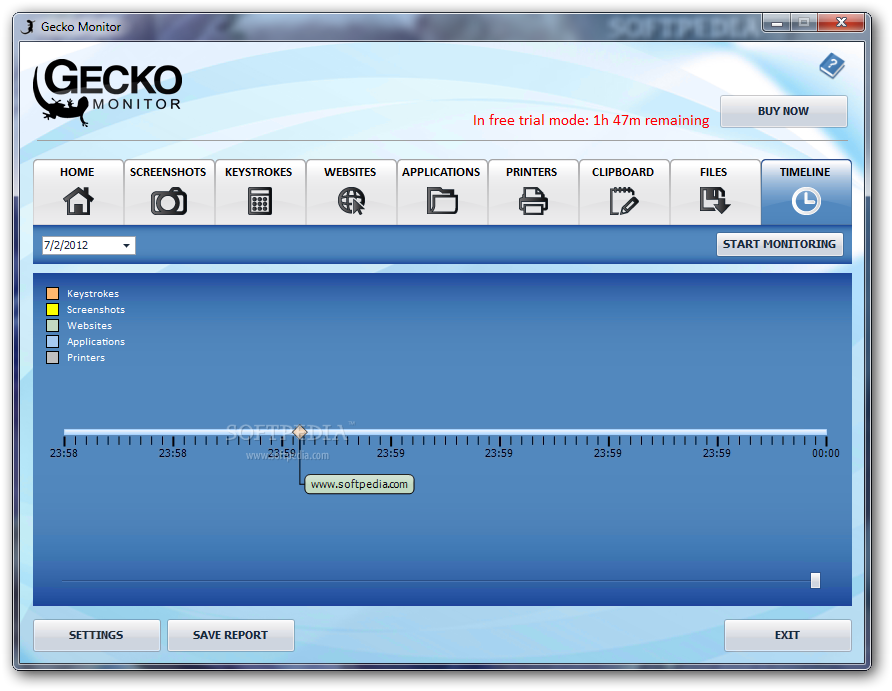The width and height of the screenshot is (892, 691).
Task: Click the Screenshots legend label
Action: (96, 309)
